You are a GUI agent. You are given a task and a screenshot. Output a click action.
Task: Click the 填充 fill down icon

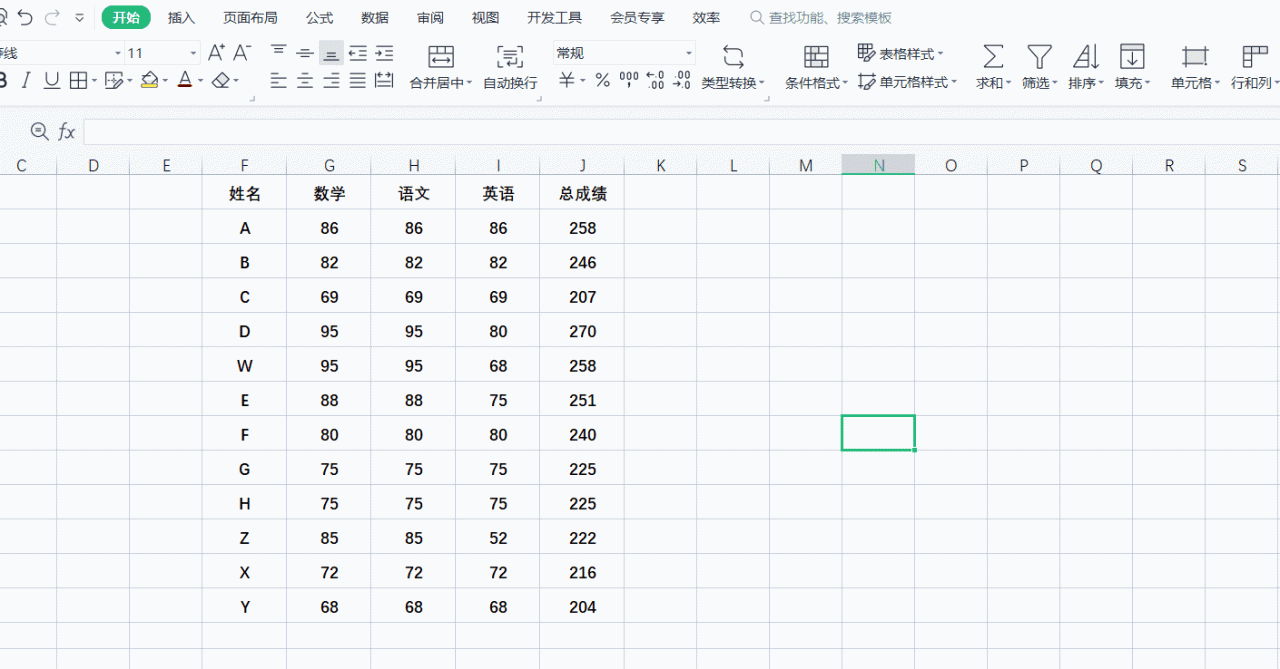tap(1132, 56)
